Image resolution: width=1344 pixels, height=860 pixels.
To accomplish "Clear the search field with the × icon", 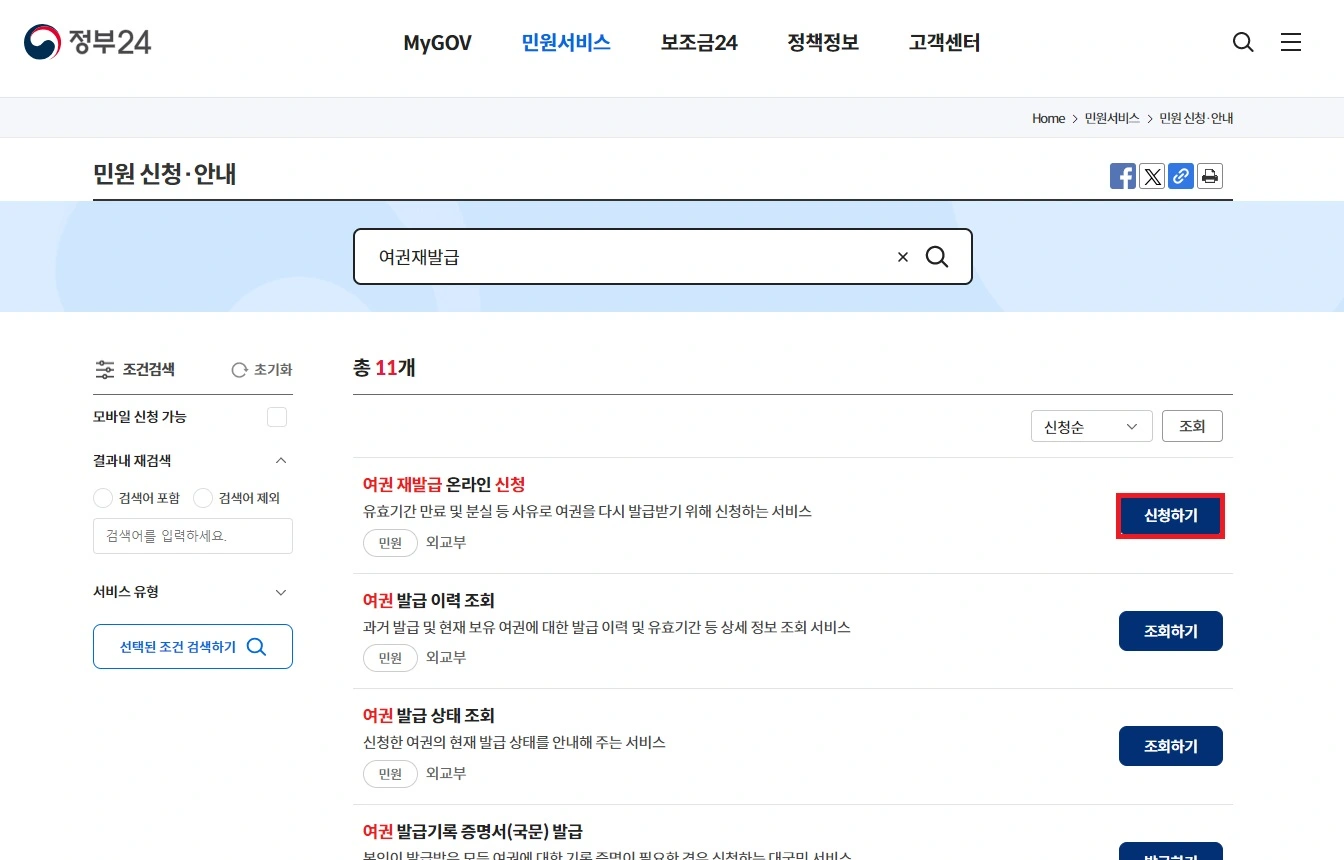I will [902, 257].
